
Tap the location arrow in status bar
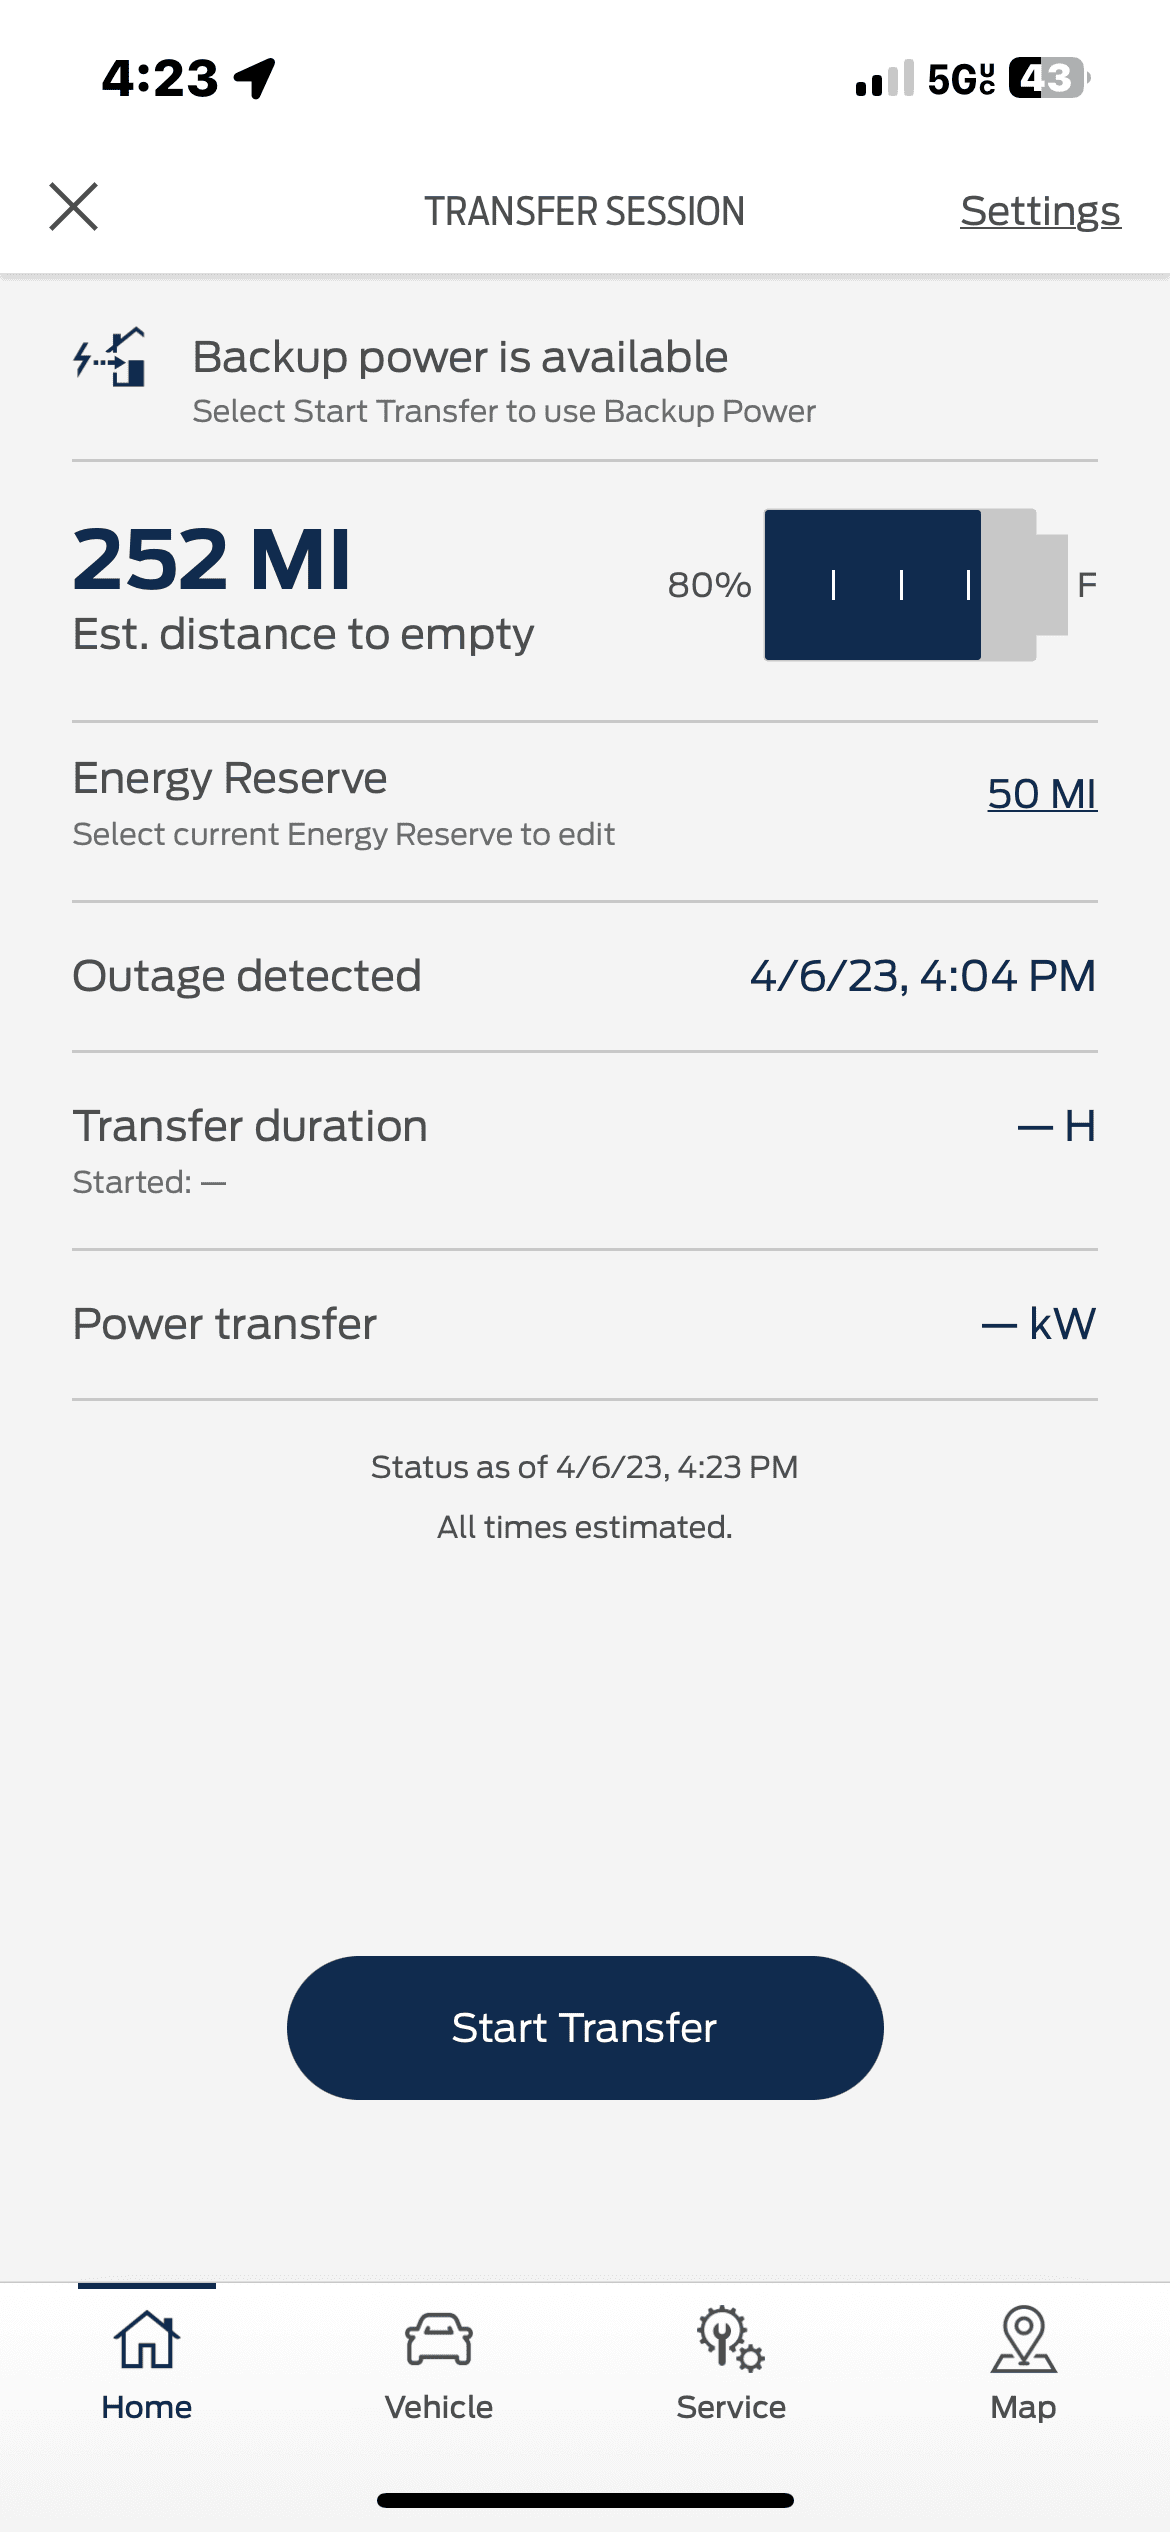255,78
